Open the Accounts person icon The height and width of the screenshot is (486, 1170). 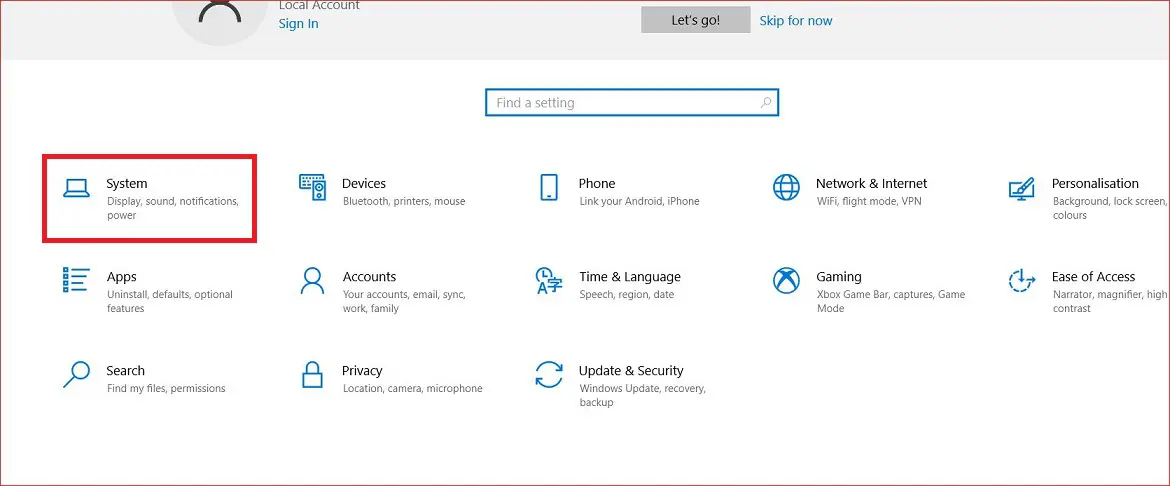[312, 281]
